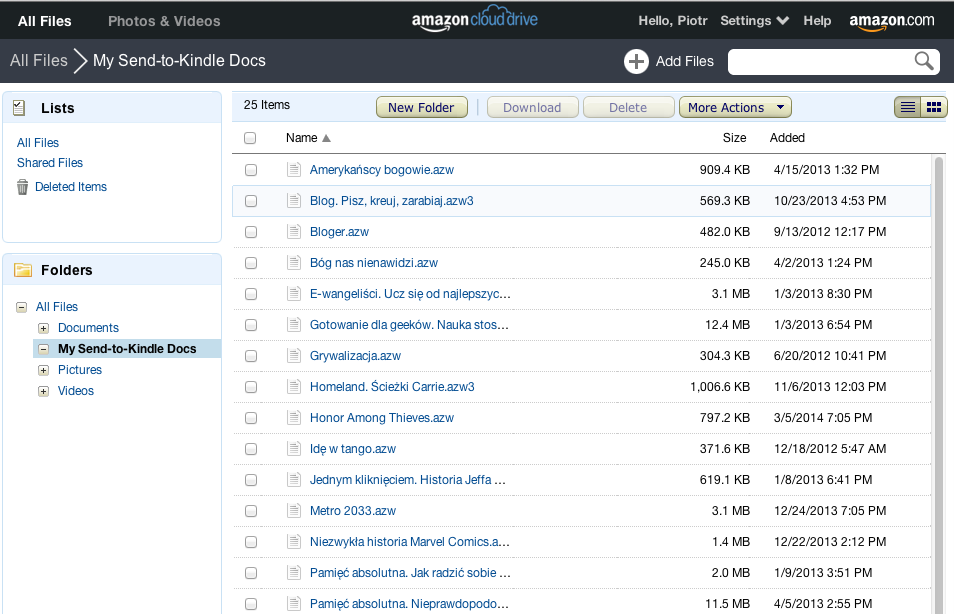The height and width of the screenshot is (614, 954).
Task: Collapse the My Send-to-Kindle Docs folder
Action: click(43, 349)
